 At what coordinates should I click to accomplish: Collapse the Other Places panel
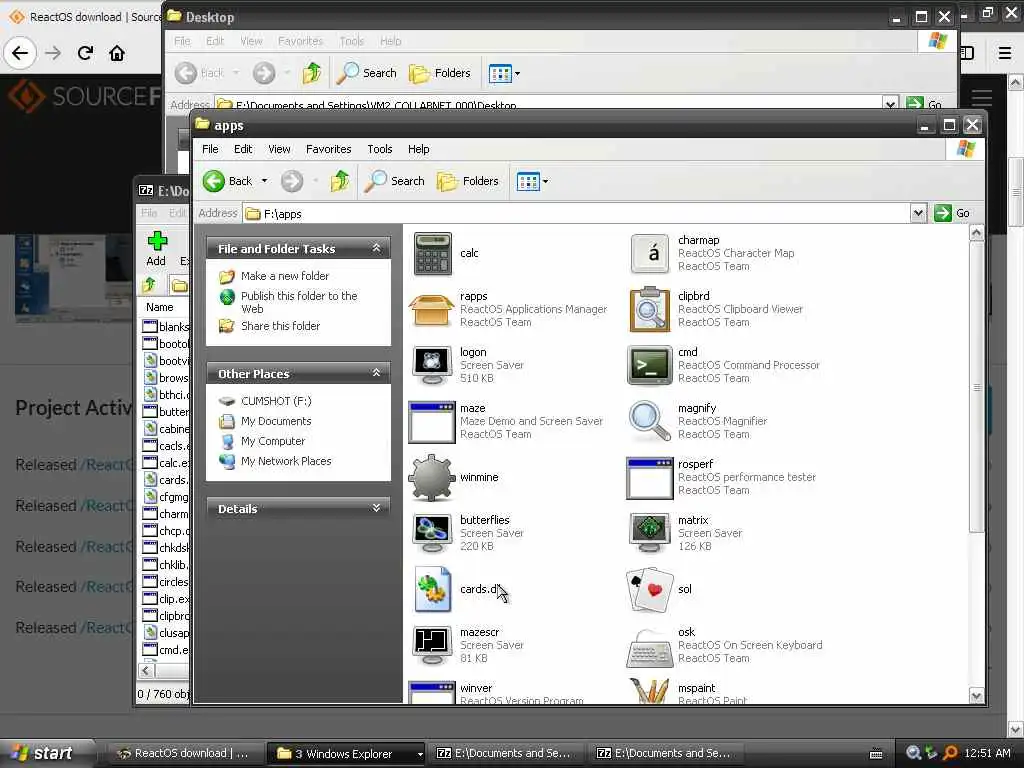pyautogui.click(x=376, y=372)
